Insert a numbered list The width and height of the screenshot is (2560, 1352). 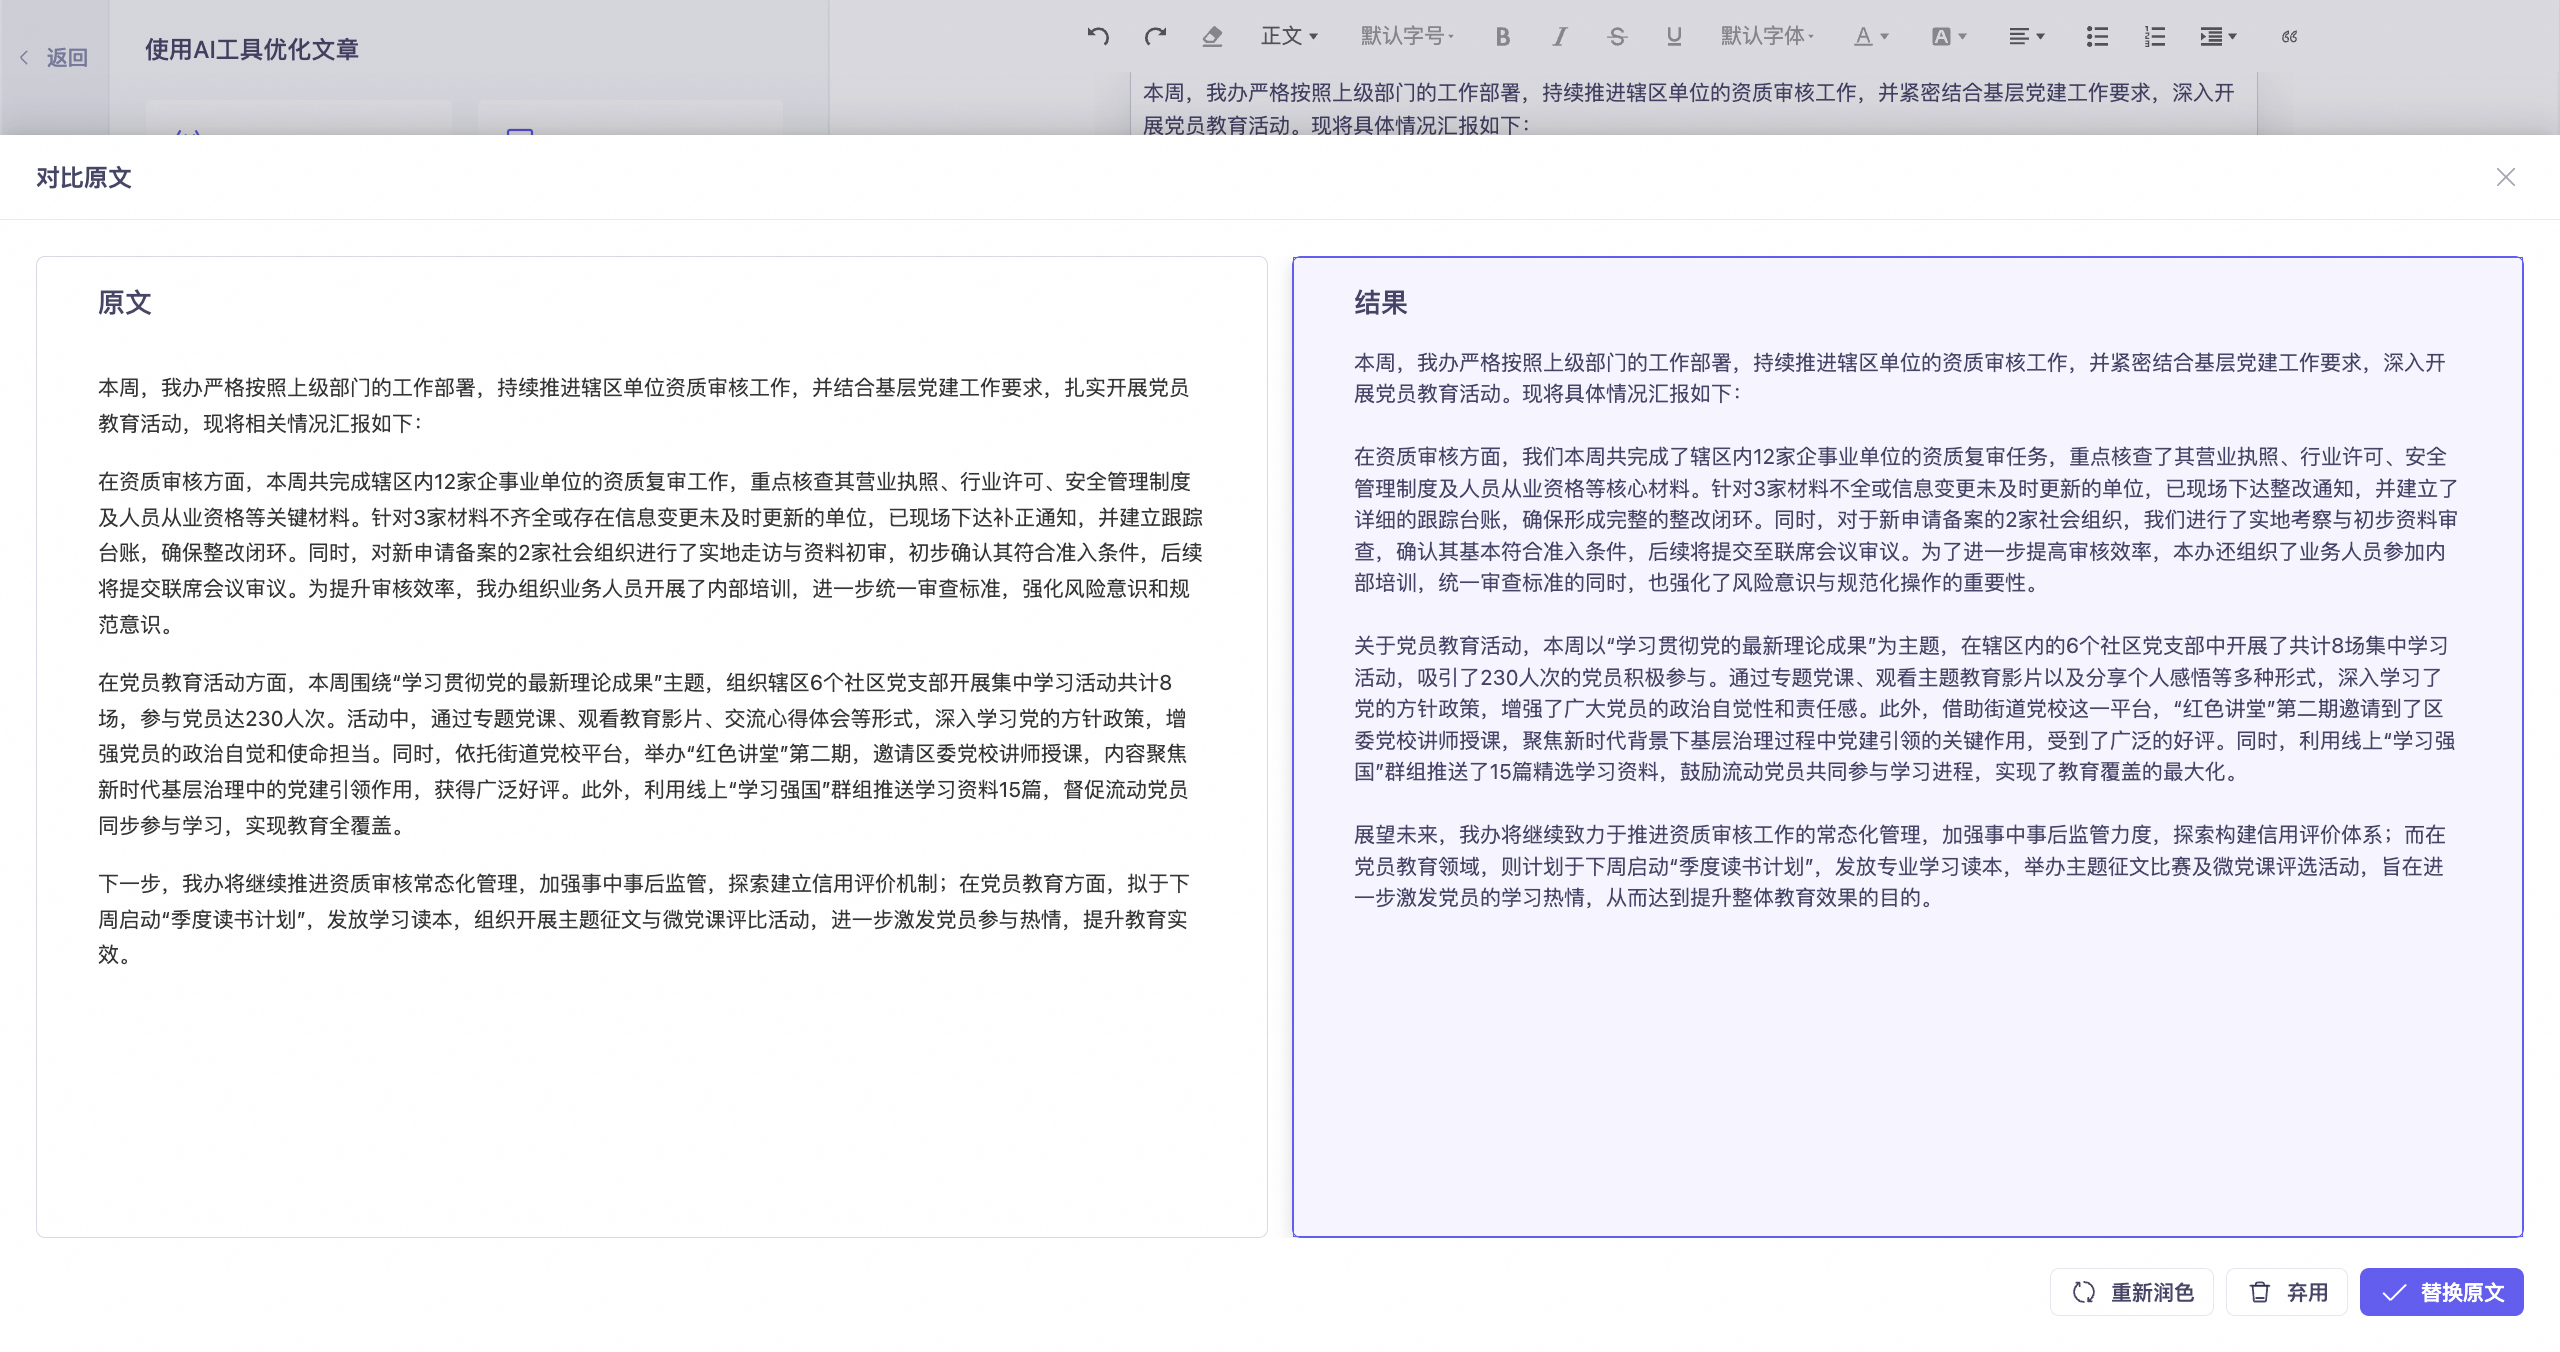tap(2154, 37)
